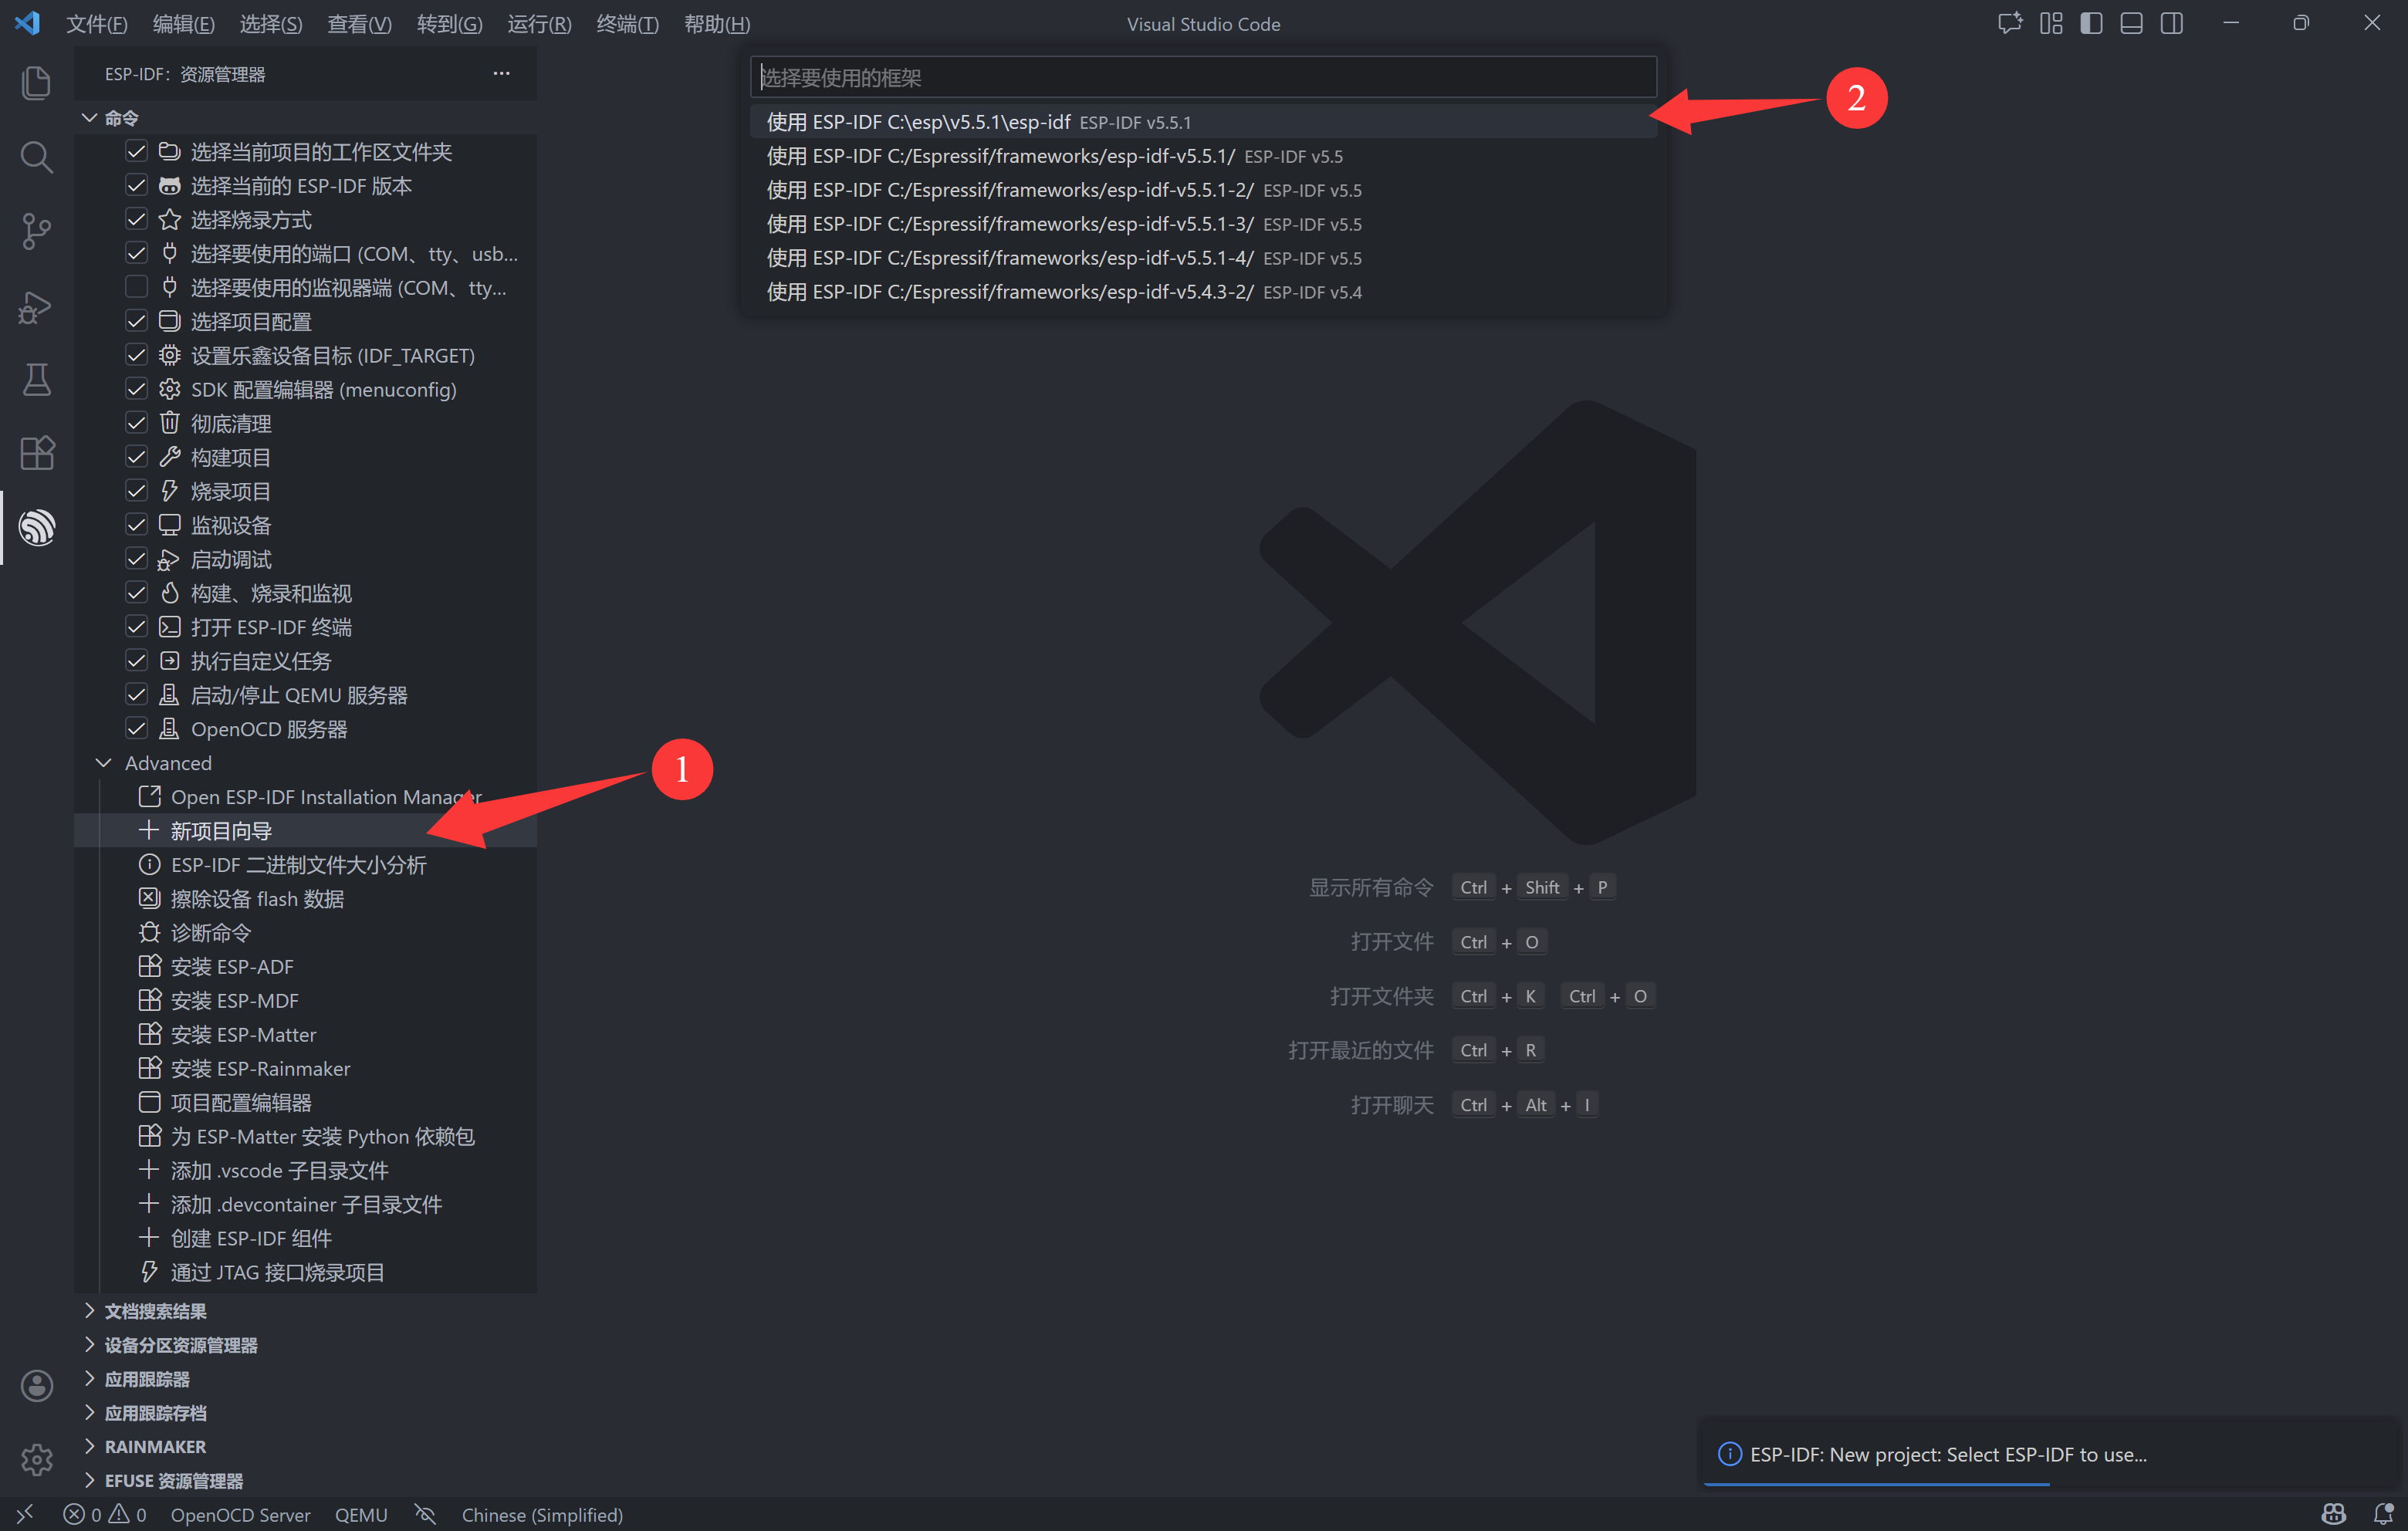Run the full clean trash command
2408x1531 pixels.
point(231,423)
